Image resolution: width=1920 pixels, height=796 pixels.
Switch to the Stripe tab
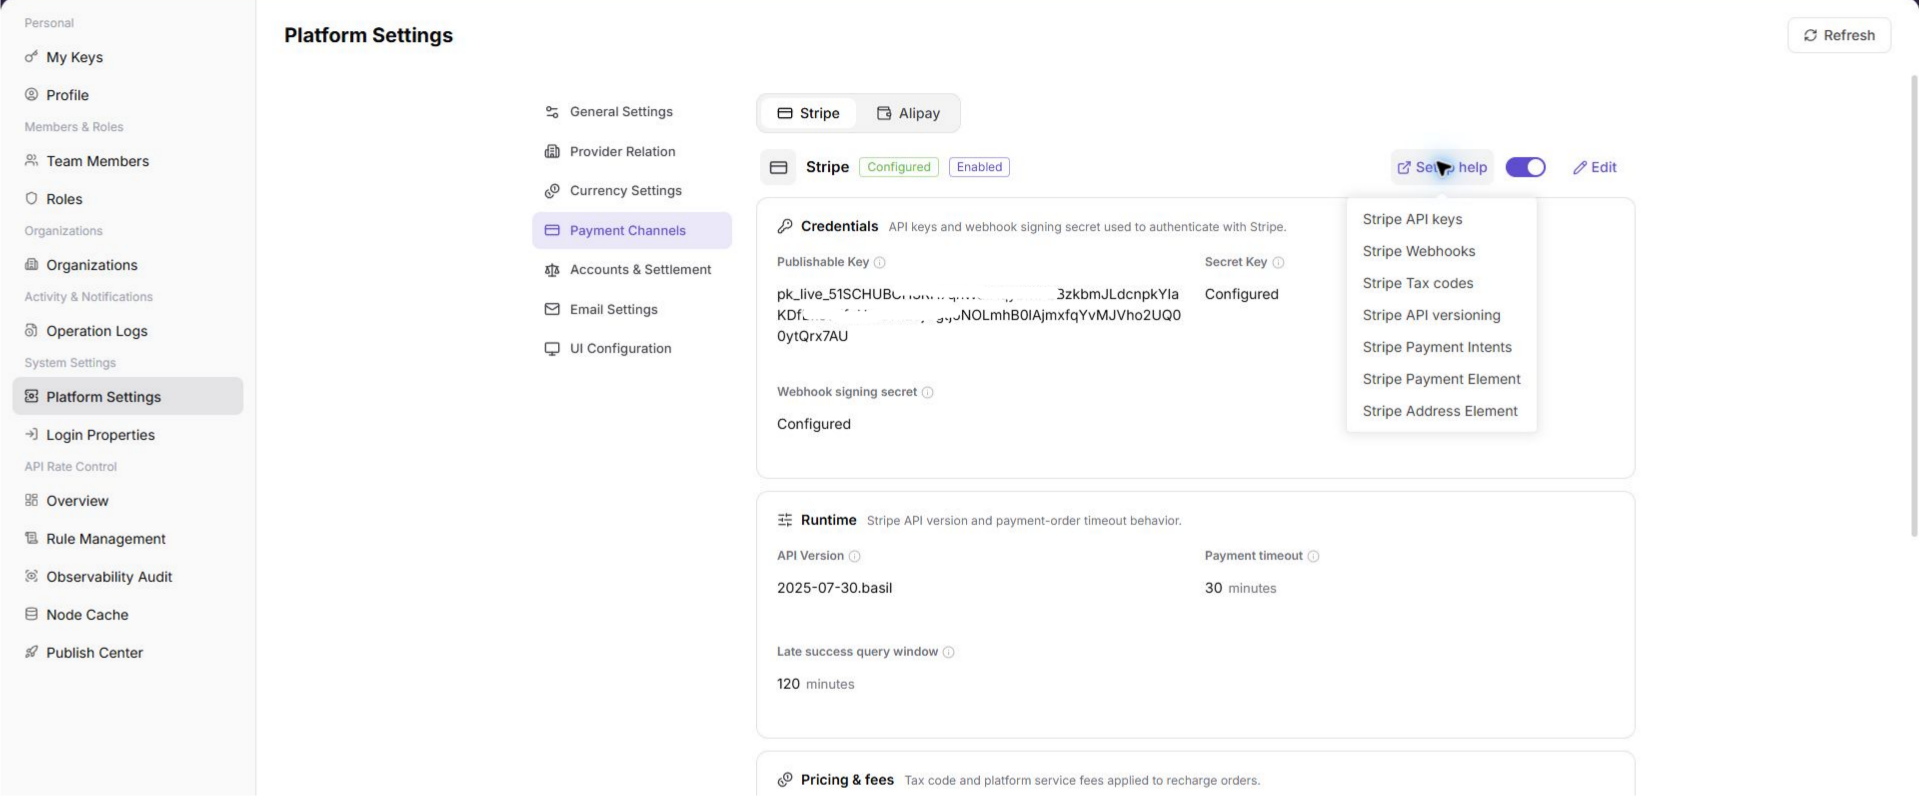click(809, 114)
